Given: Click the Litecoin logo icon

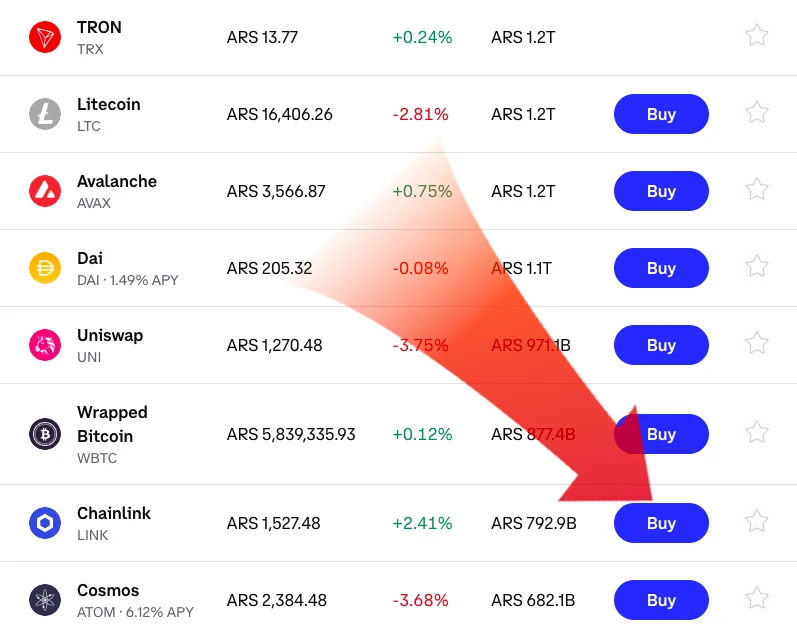Looking at the screenshot, I should coord(45,114).
